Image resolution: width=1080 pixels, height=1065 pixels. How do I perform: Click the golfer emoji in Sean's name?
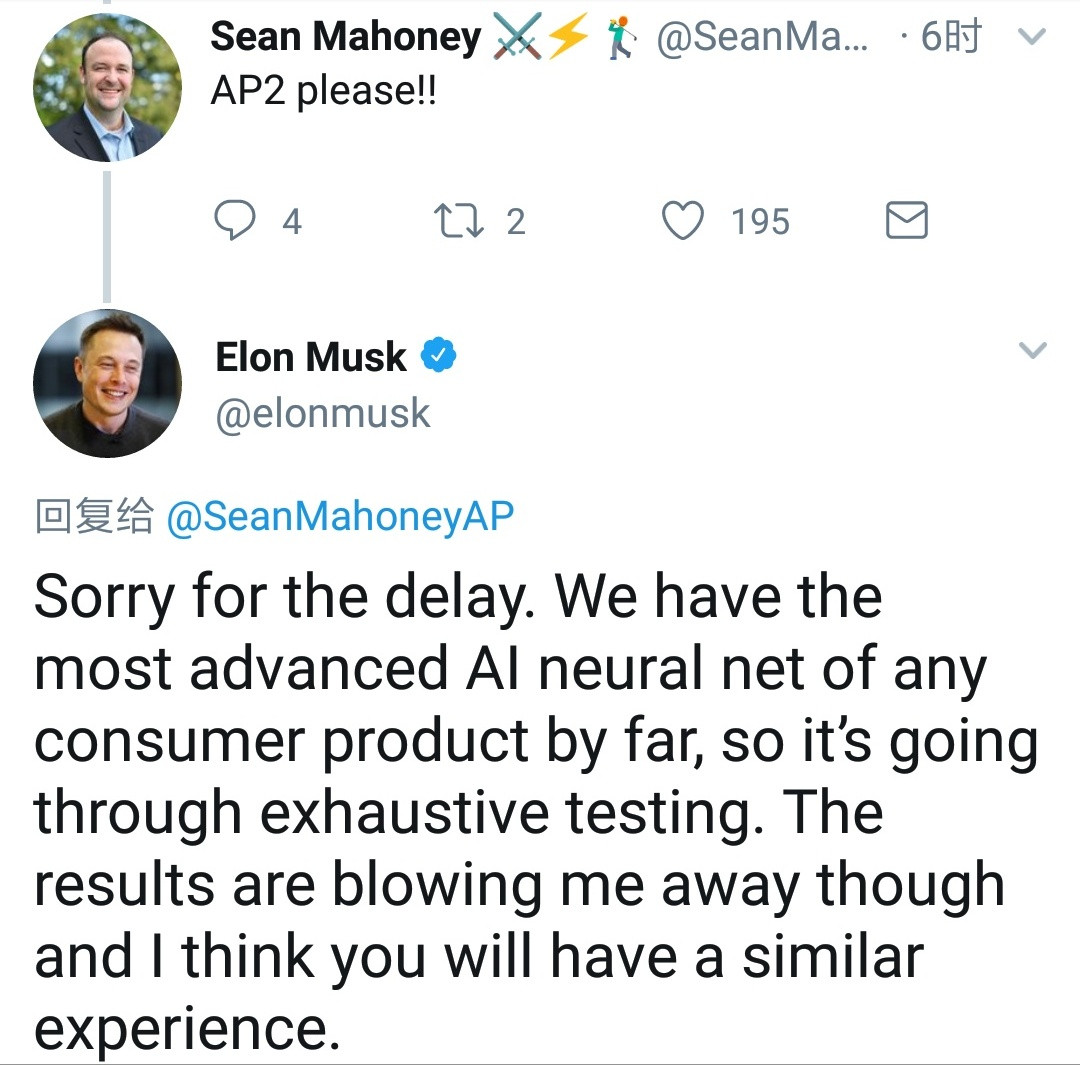[622, 38]
